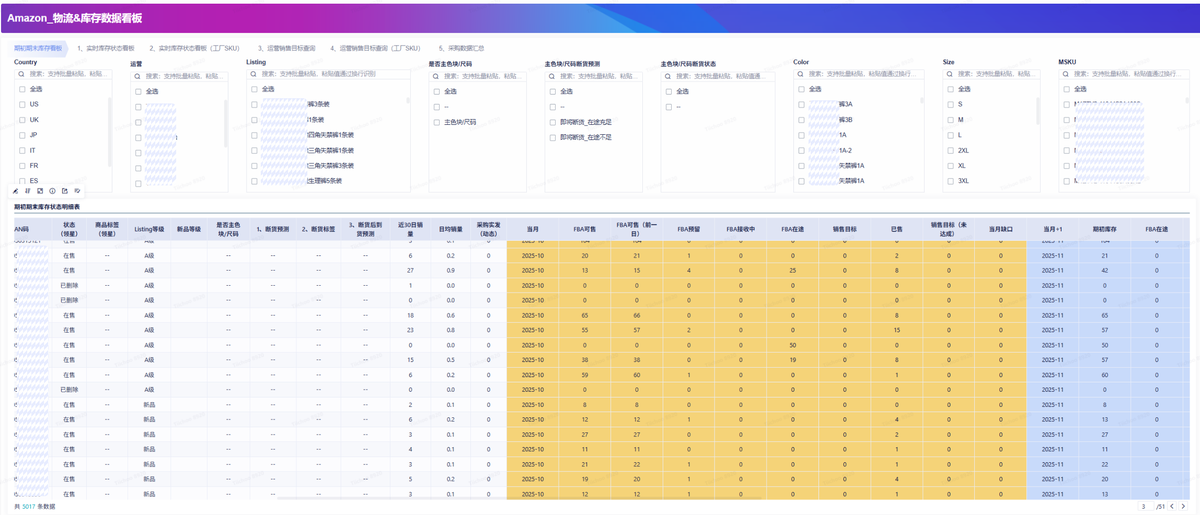Click the export icon in floating toolbar

click(65, 190)
